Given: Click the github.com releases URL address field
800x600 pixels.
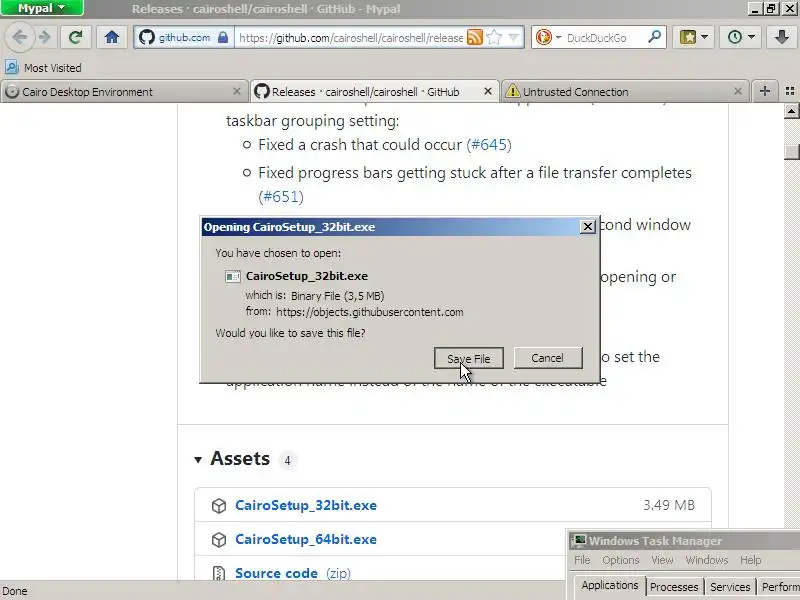Looking at the screenshot, I should [351, 38].
